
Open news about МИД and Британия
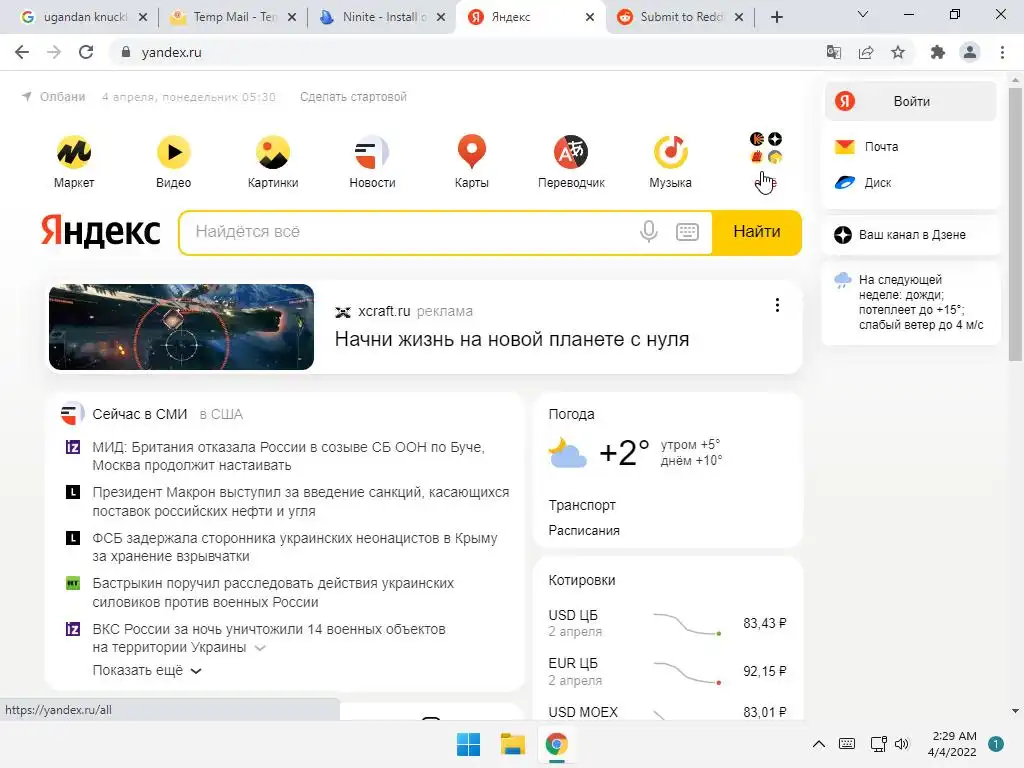[x=288, y=456]
